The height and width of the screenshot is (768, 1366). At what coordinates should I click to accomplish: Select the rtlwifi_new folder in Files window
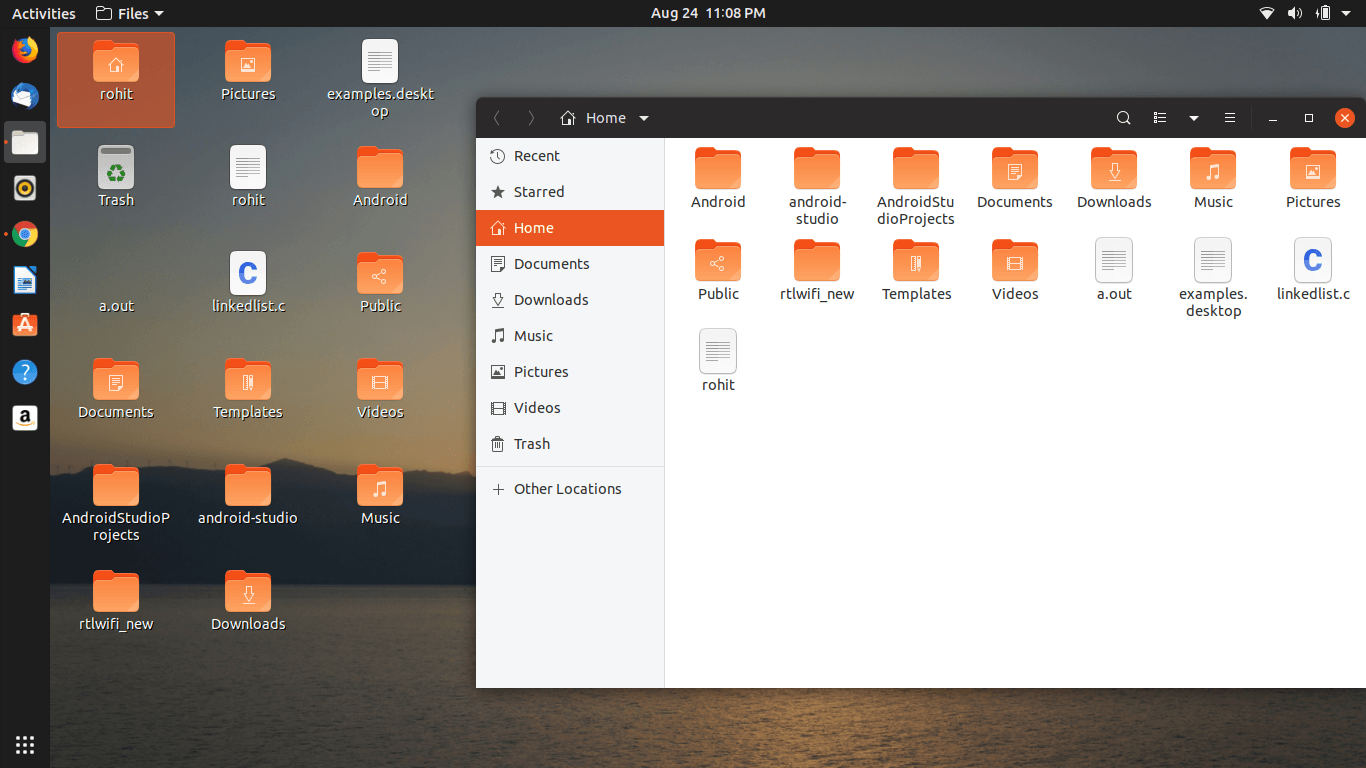(x=817, y=270)
